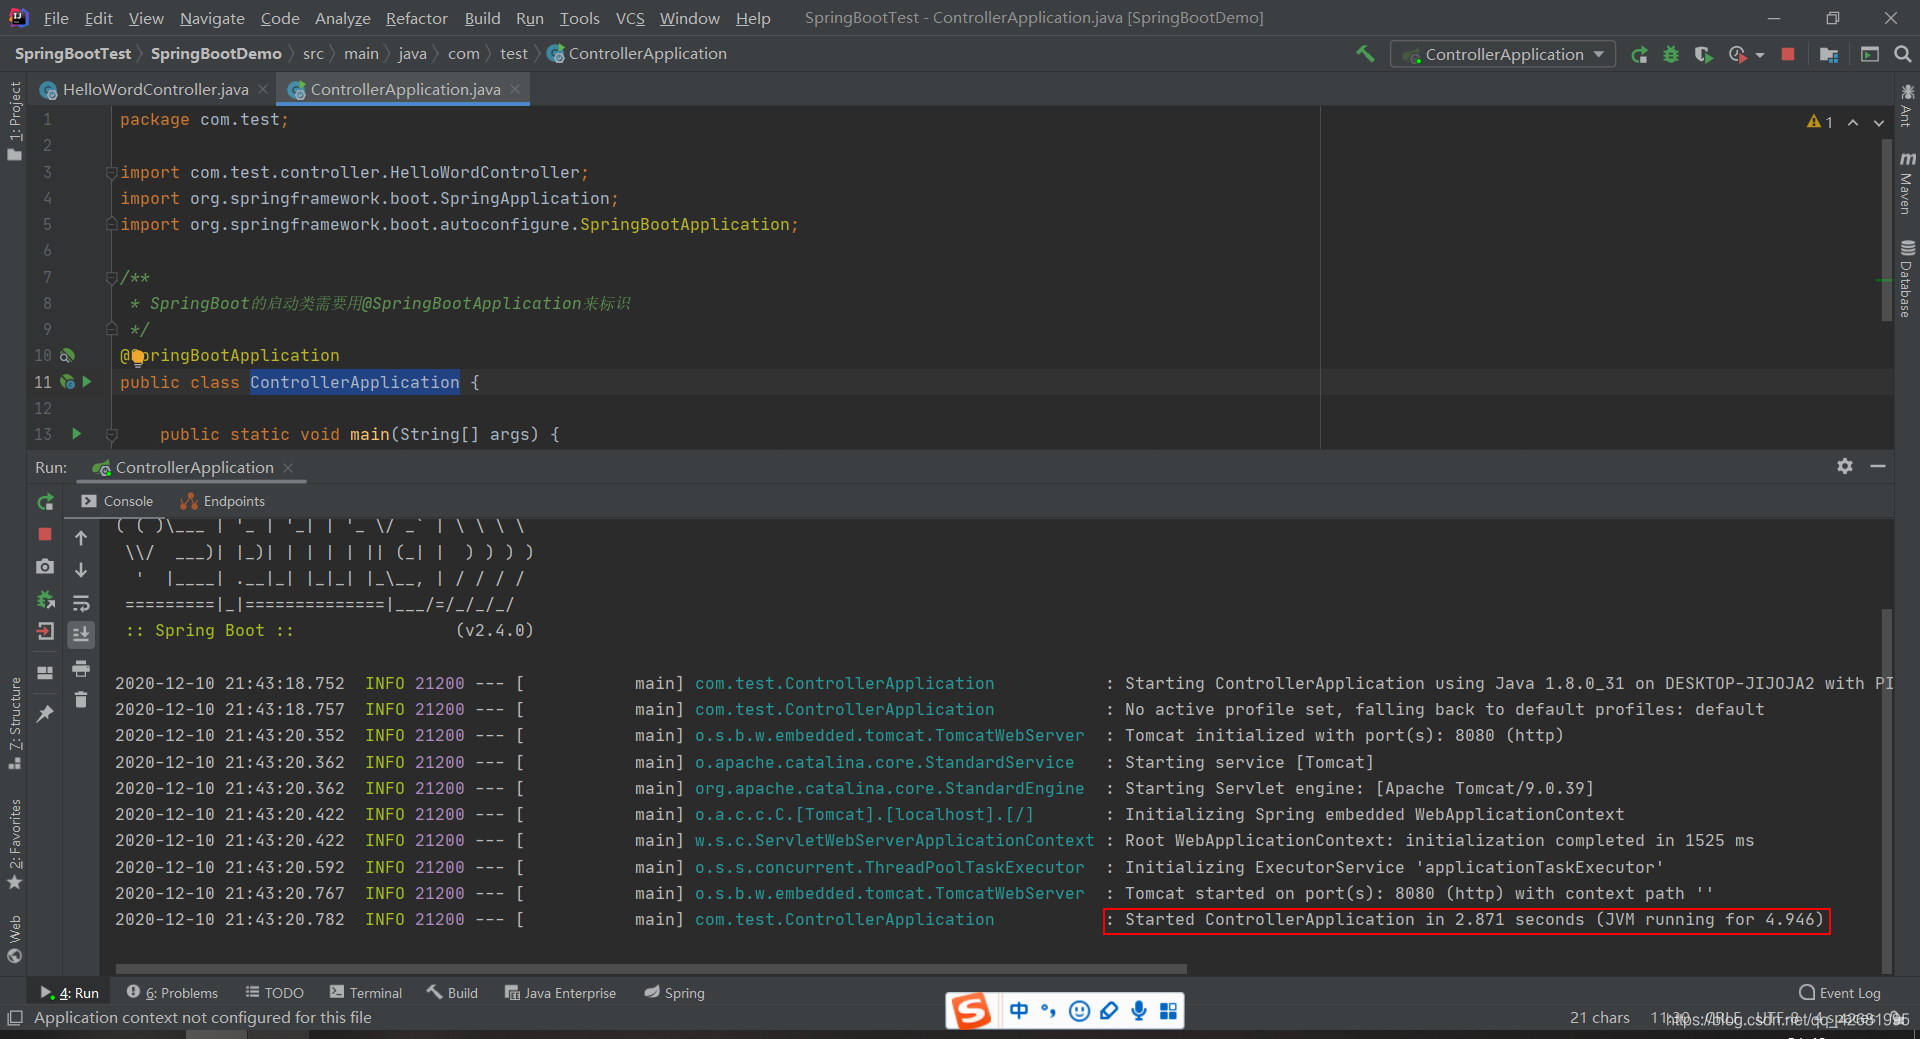
Task: Open Spring tool window
Action: click(674, 993)
